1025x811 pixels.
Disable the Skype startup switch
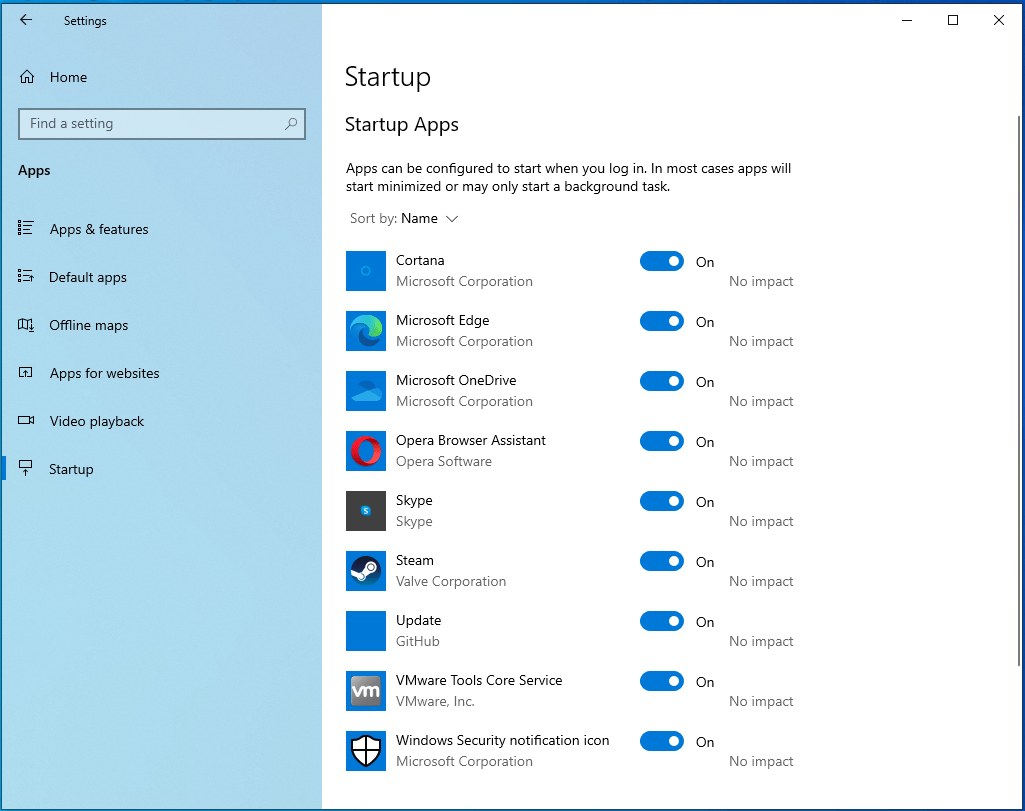tap(661, 501)
